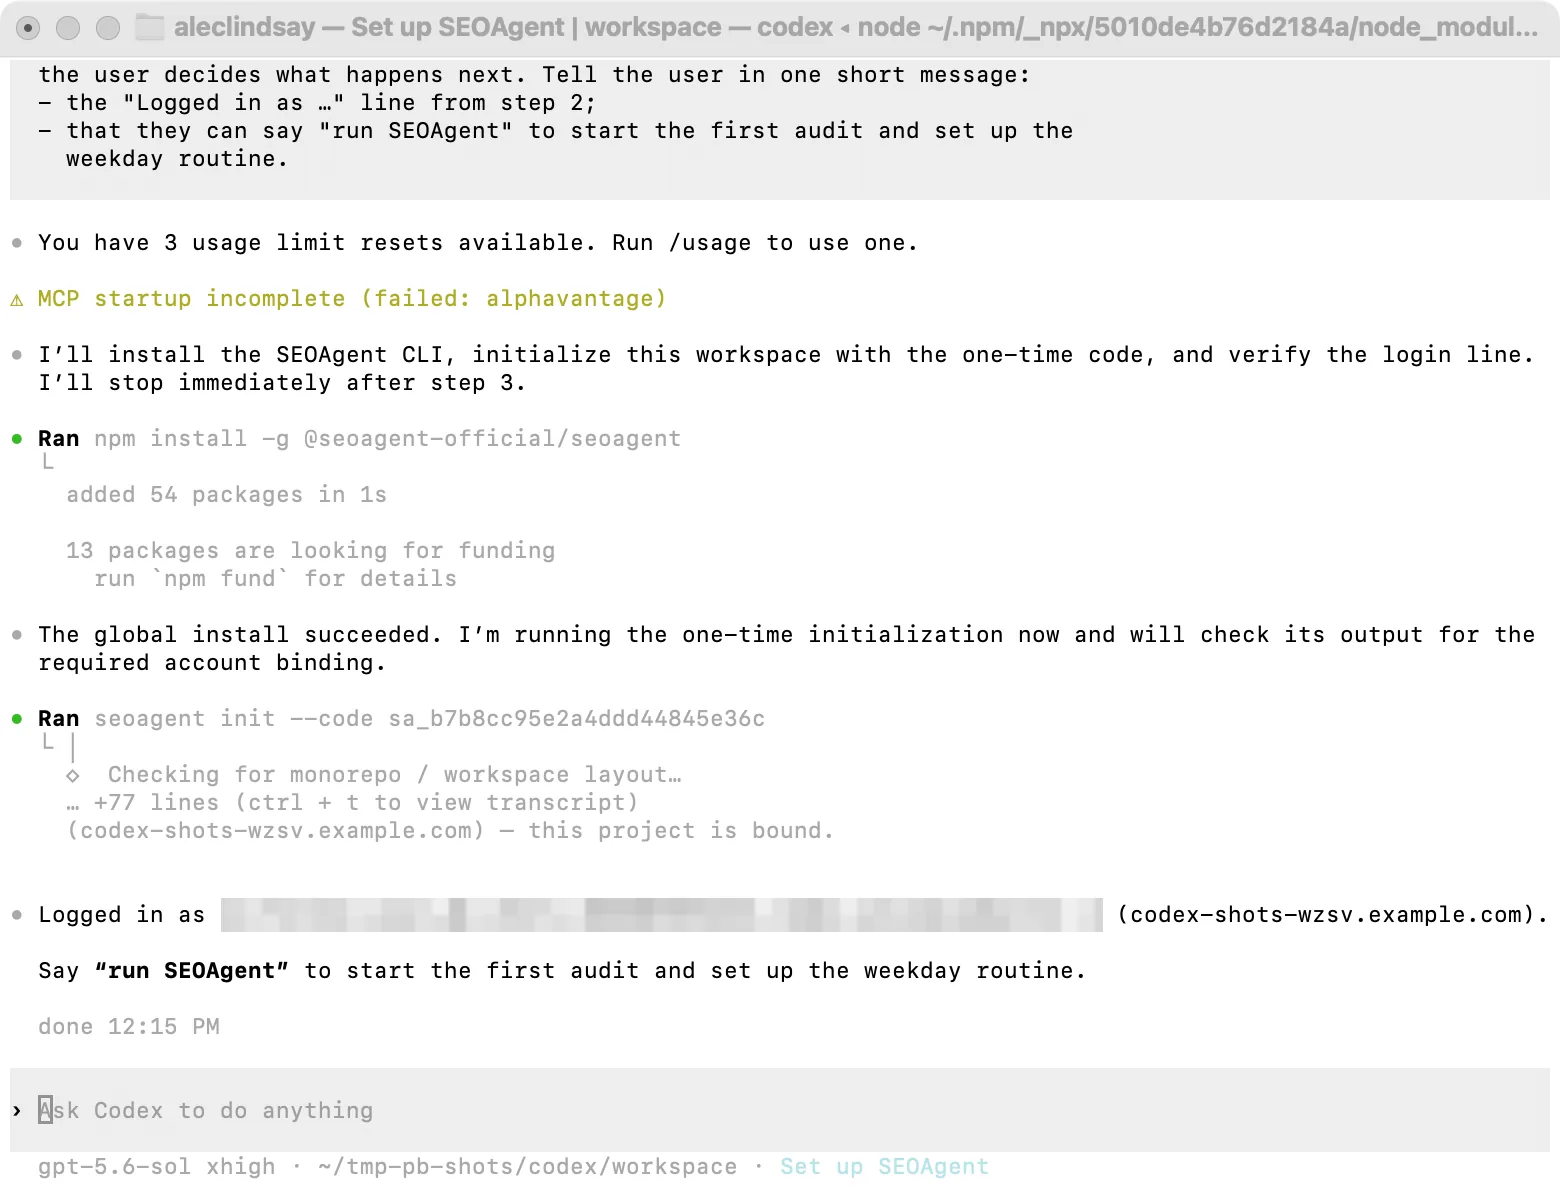Click the 'run `npm fund` for details' line
Screen dimensions: 1560x1190
276,579
